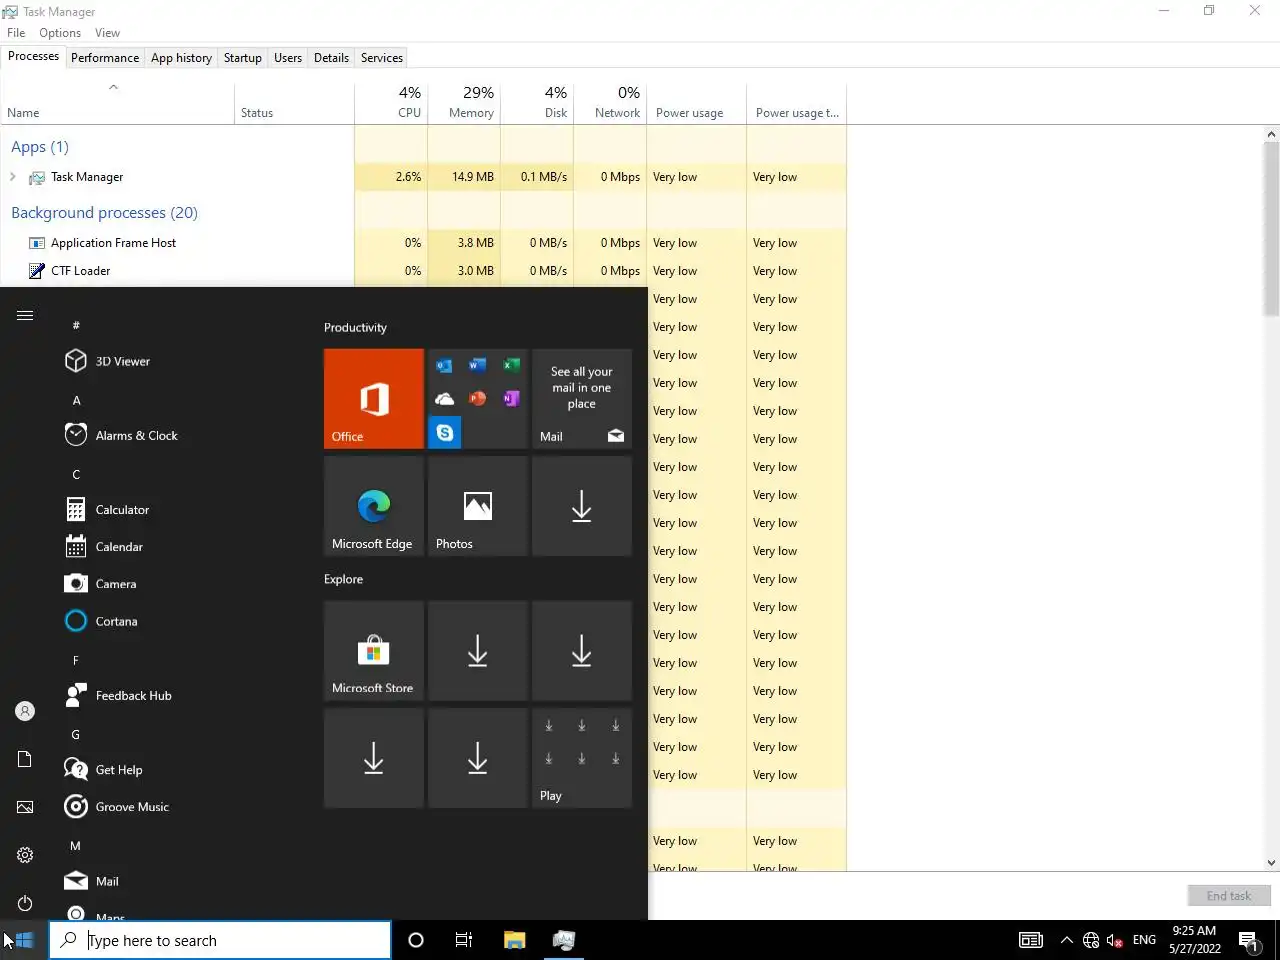Open Cortana circle on the taskbar
Image resolution: width=1280 pixels, height=960 pixels.
[x=416, y=940]
